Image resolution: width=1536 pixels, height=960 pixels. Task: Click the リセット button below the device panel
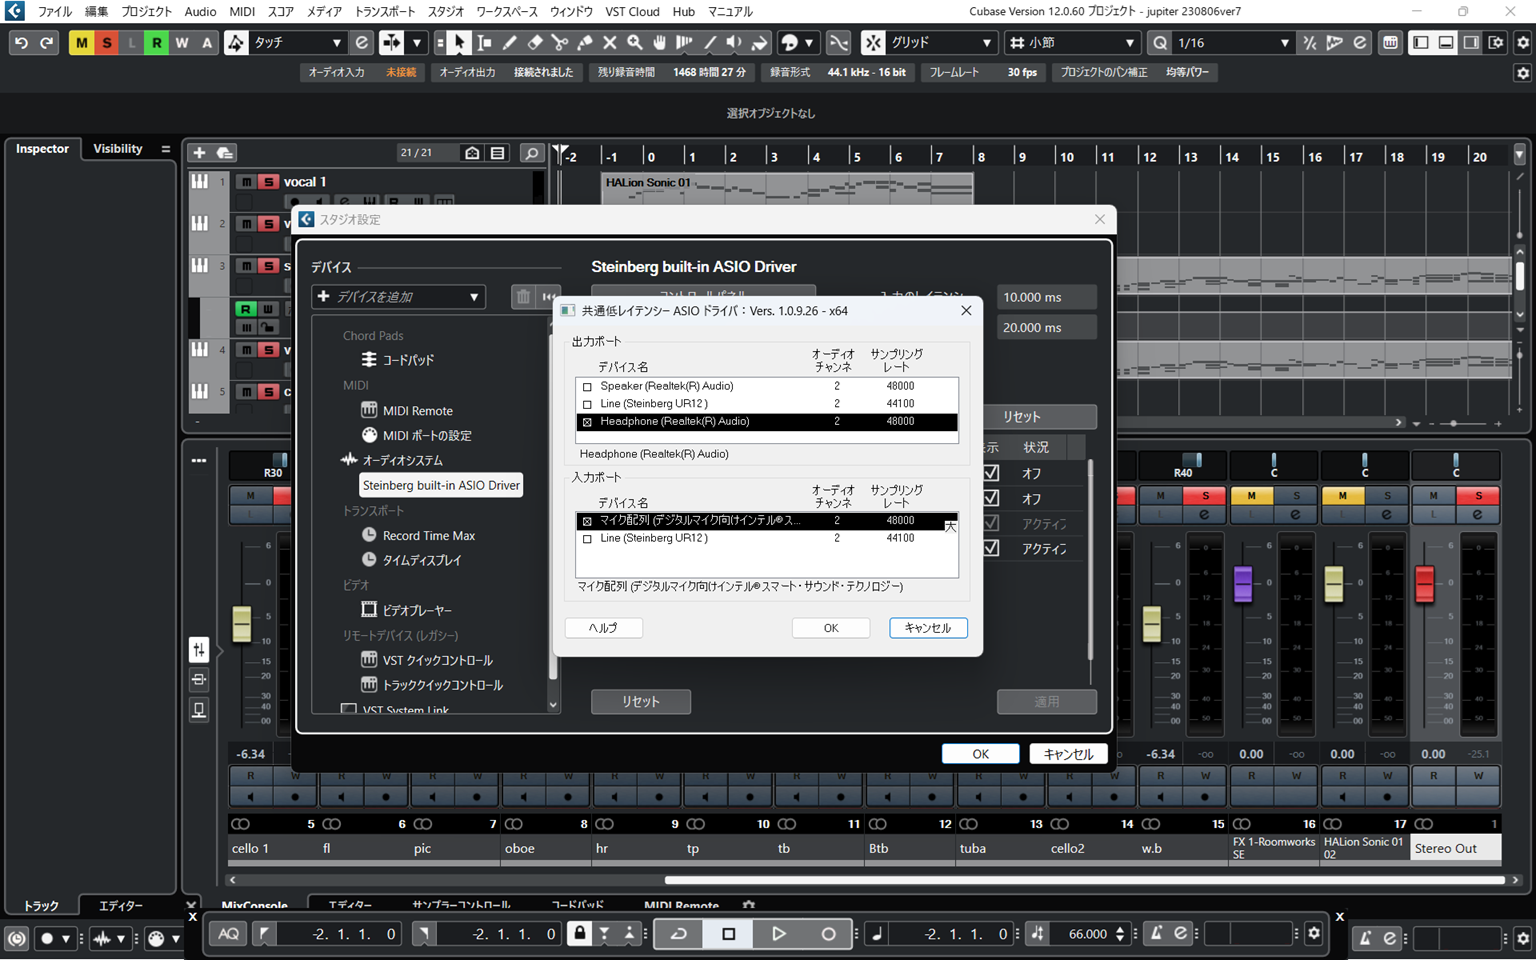tap(641, 702)
